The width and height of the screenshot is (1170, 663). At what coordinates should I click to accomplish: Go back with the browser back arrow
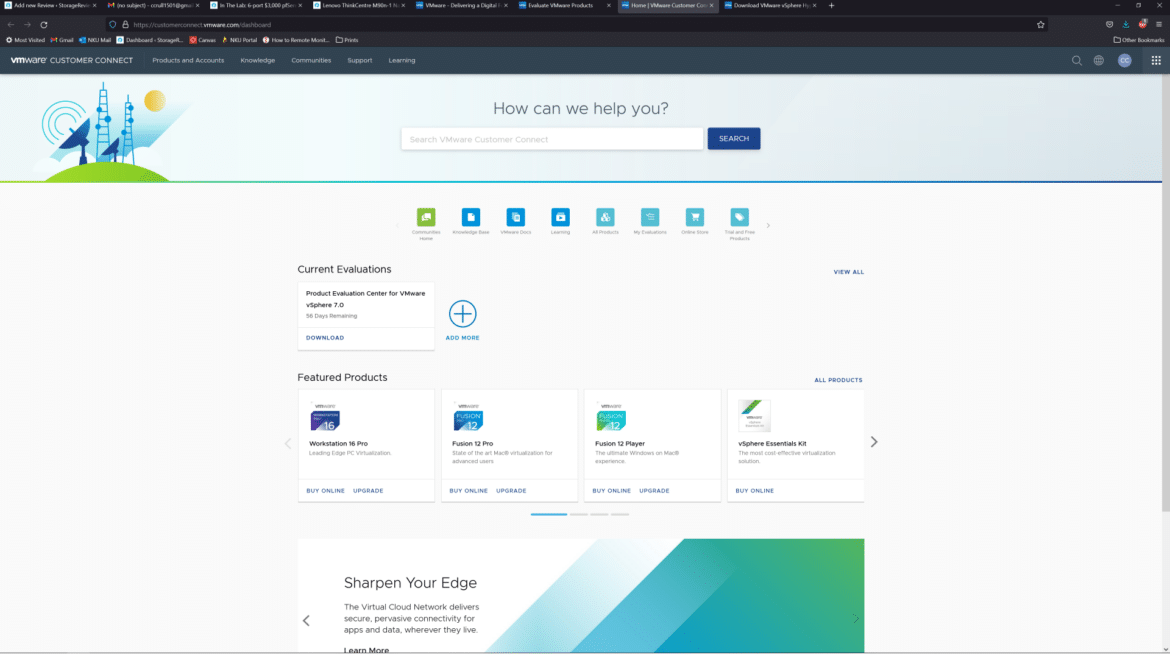click(x=10, y=25)
